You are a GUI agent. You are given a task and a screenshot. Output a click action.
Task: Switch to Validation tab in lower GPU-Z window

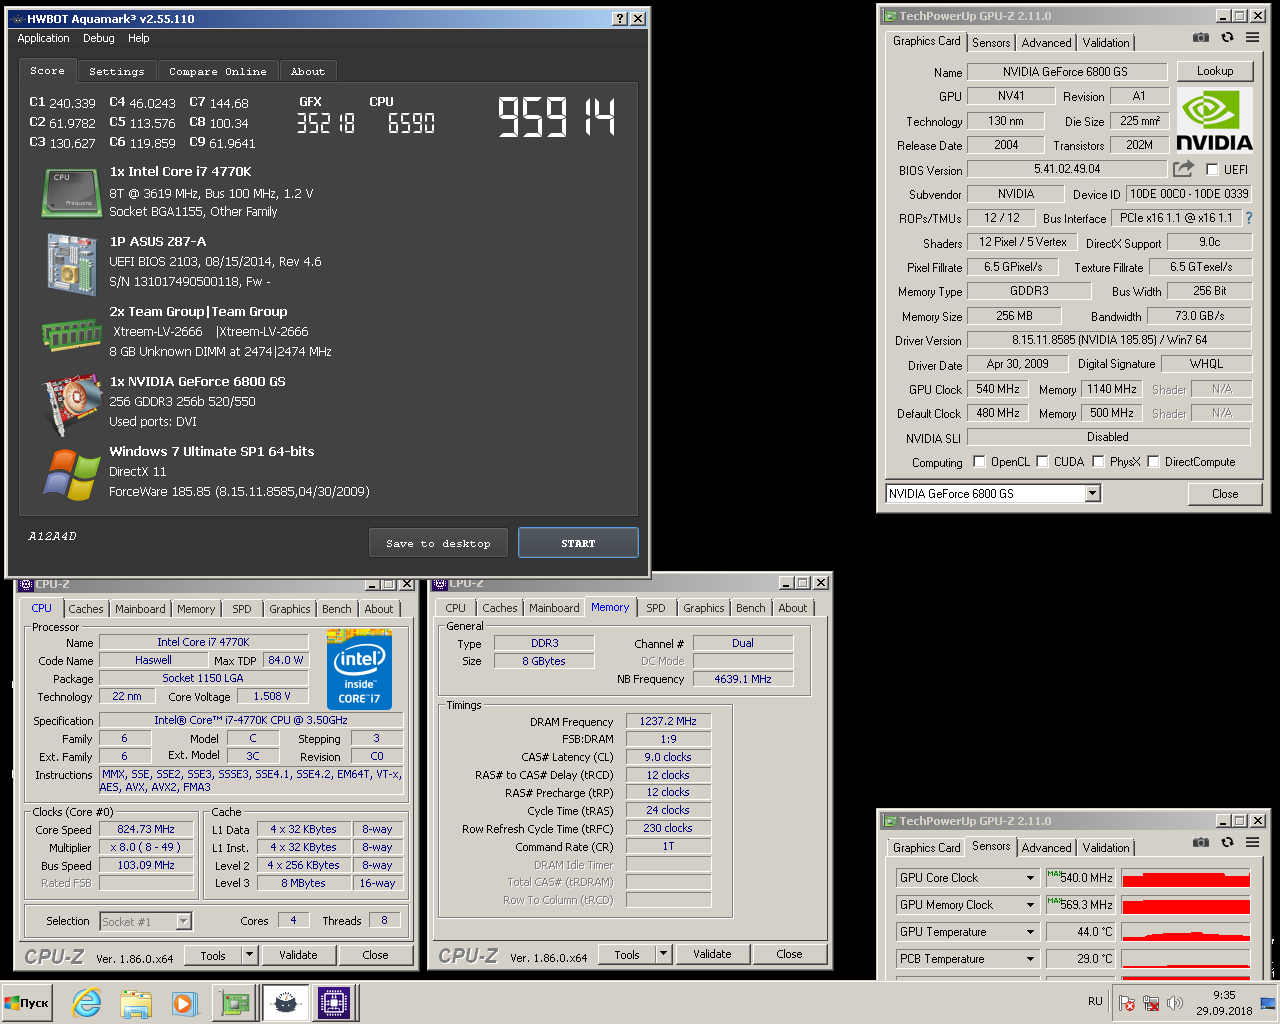click(x=1106, y=847)
